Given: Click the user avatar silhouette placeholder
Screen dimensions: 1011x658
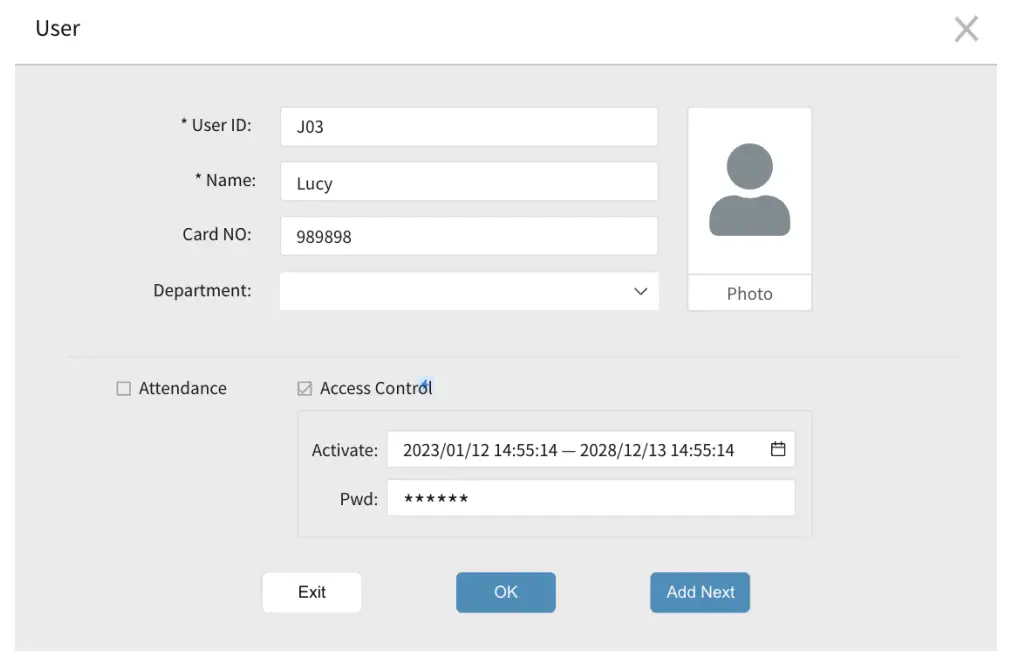Looking at the screenshot, I should tap(749, 190).
